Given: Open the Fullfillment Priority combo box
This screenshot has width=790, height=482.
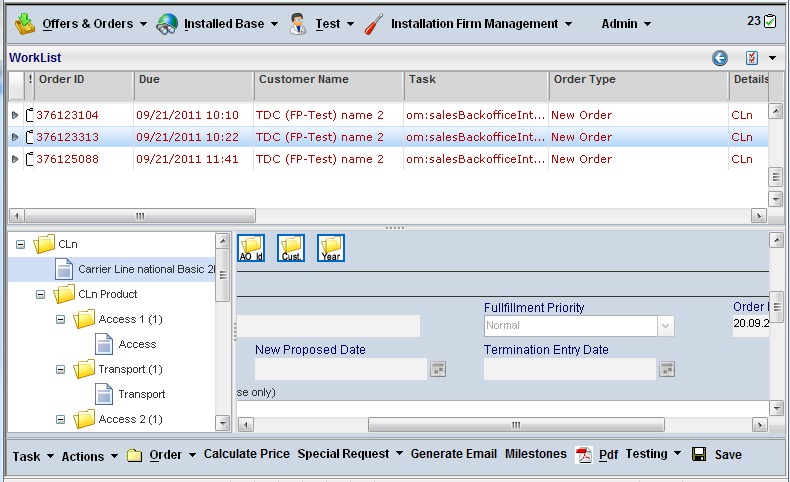Looking at the screenshot, I should tap(665, 326).
